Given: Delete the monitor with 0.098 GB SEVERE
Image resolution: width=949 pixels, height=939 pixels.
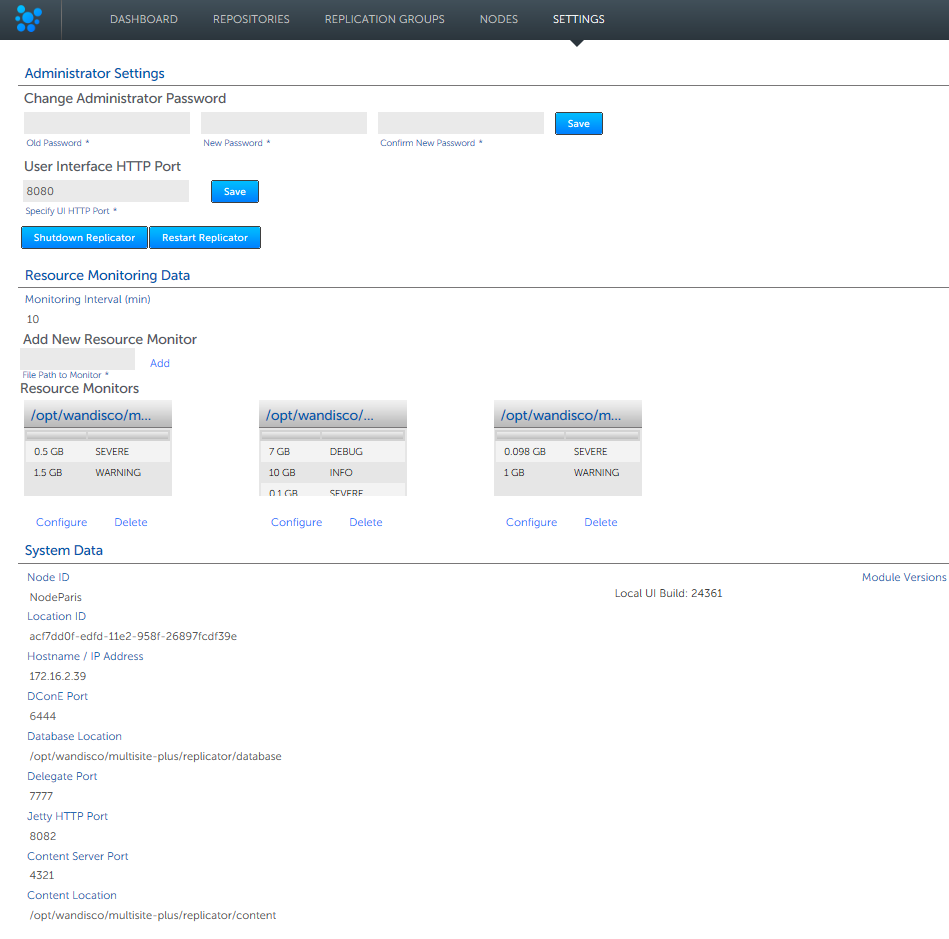Looking at the screenshot, I should coord(600,522).
